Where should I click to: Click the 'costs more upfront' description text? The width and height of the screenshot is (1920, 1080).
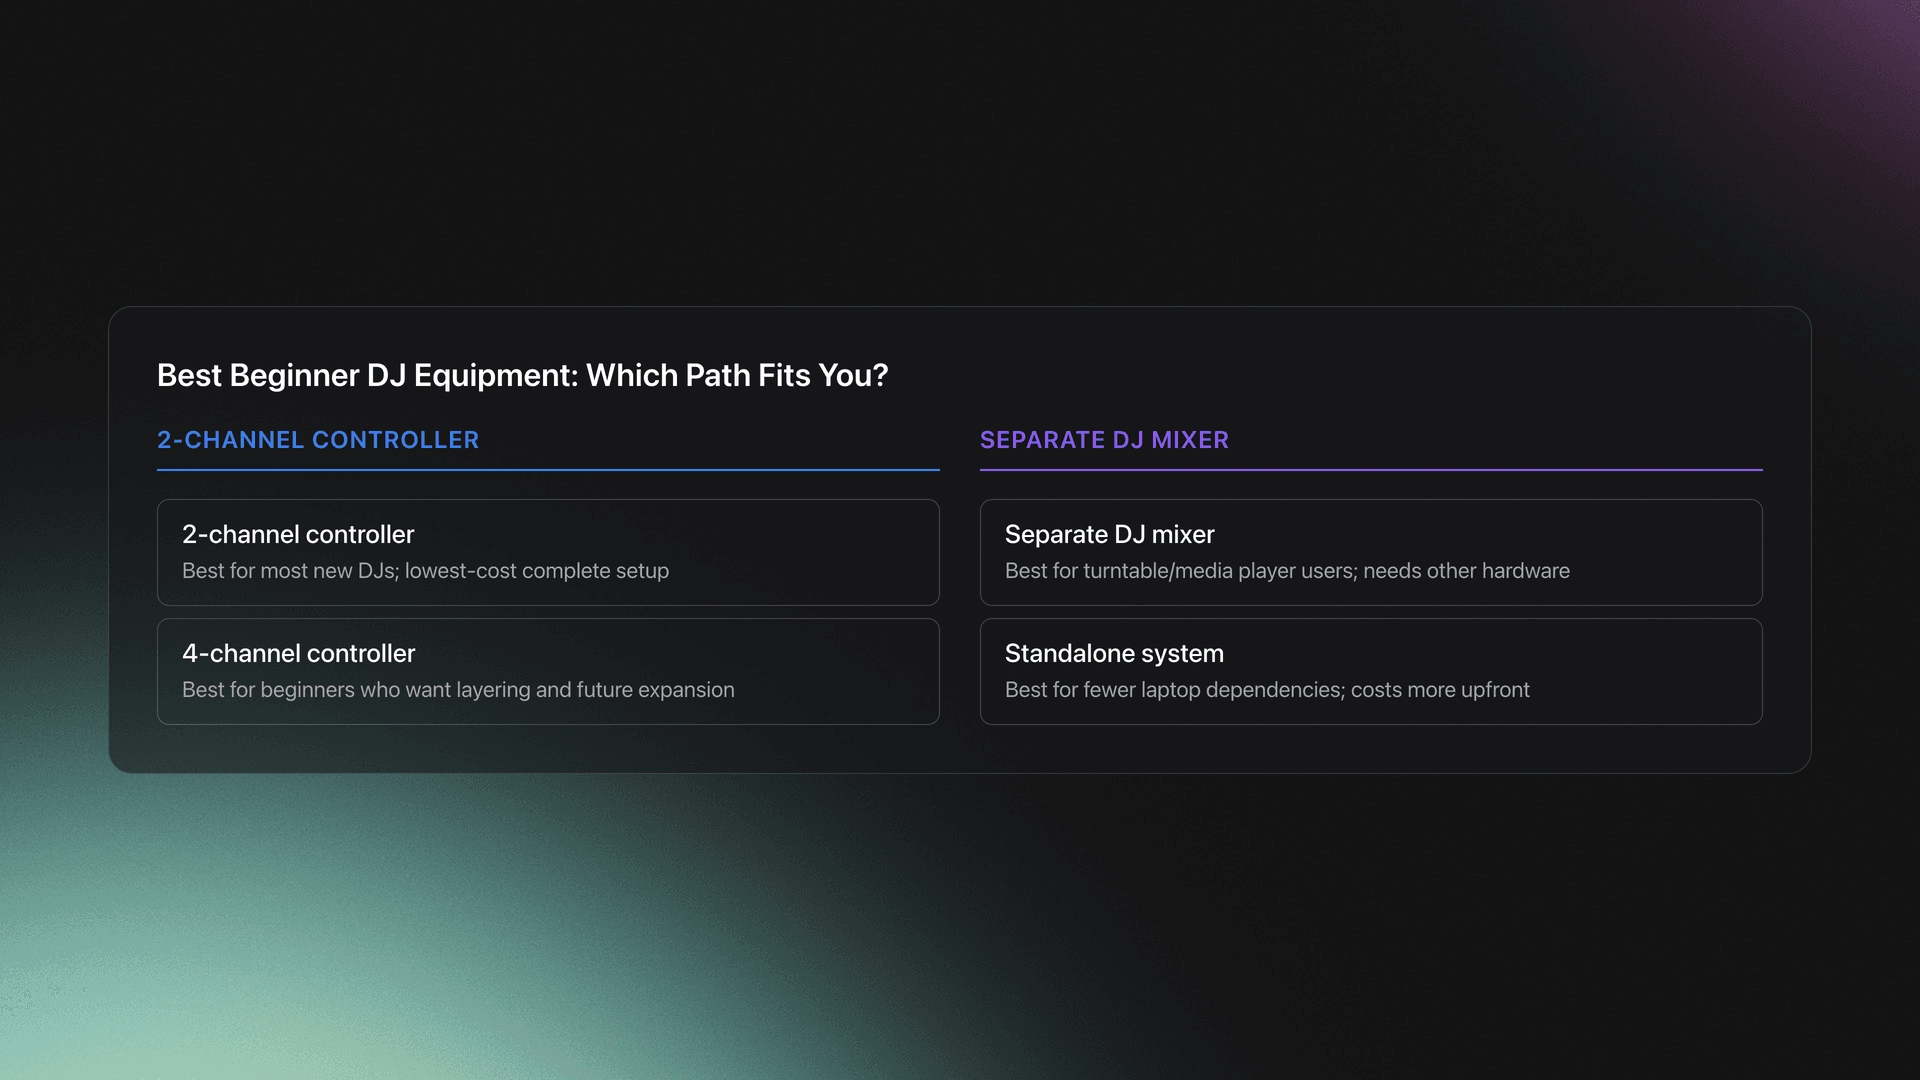pyautogui.click(x=1440, y=690)
